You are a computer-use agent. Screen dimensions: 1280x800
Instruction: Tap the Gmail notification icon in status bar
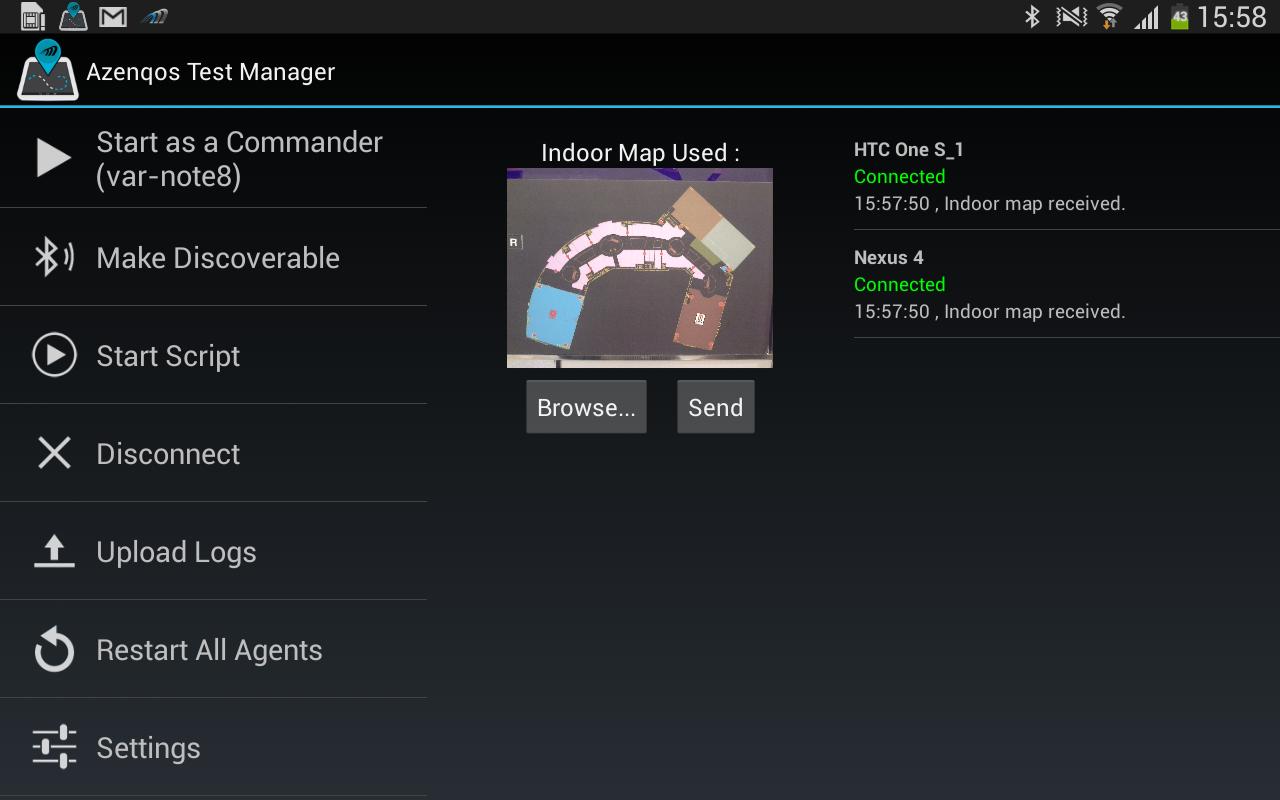pyautogui.click(x=113, y=16)
